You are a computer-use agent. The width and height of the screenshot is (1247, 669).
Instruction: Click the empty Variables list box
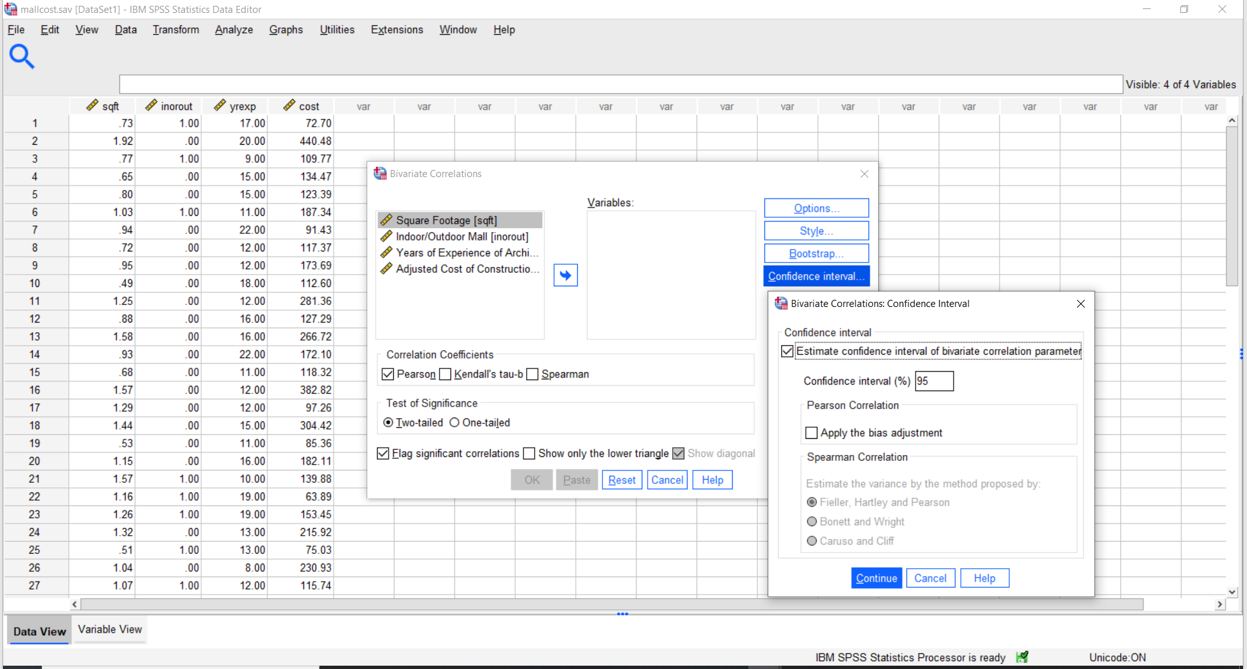click(671, 275)
